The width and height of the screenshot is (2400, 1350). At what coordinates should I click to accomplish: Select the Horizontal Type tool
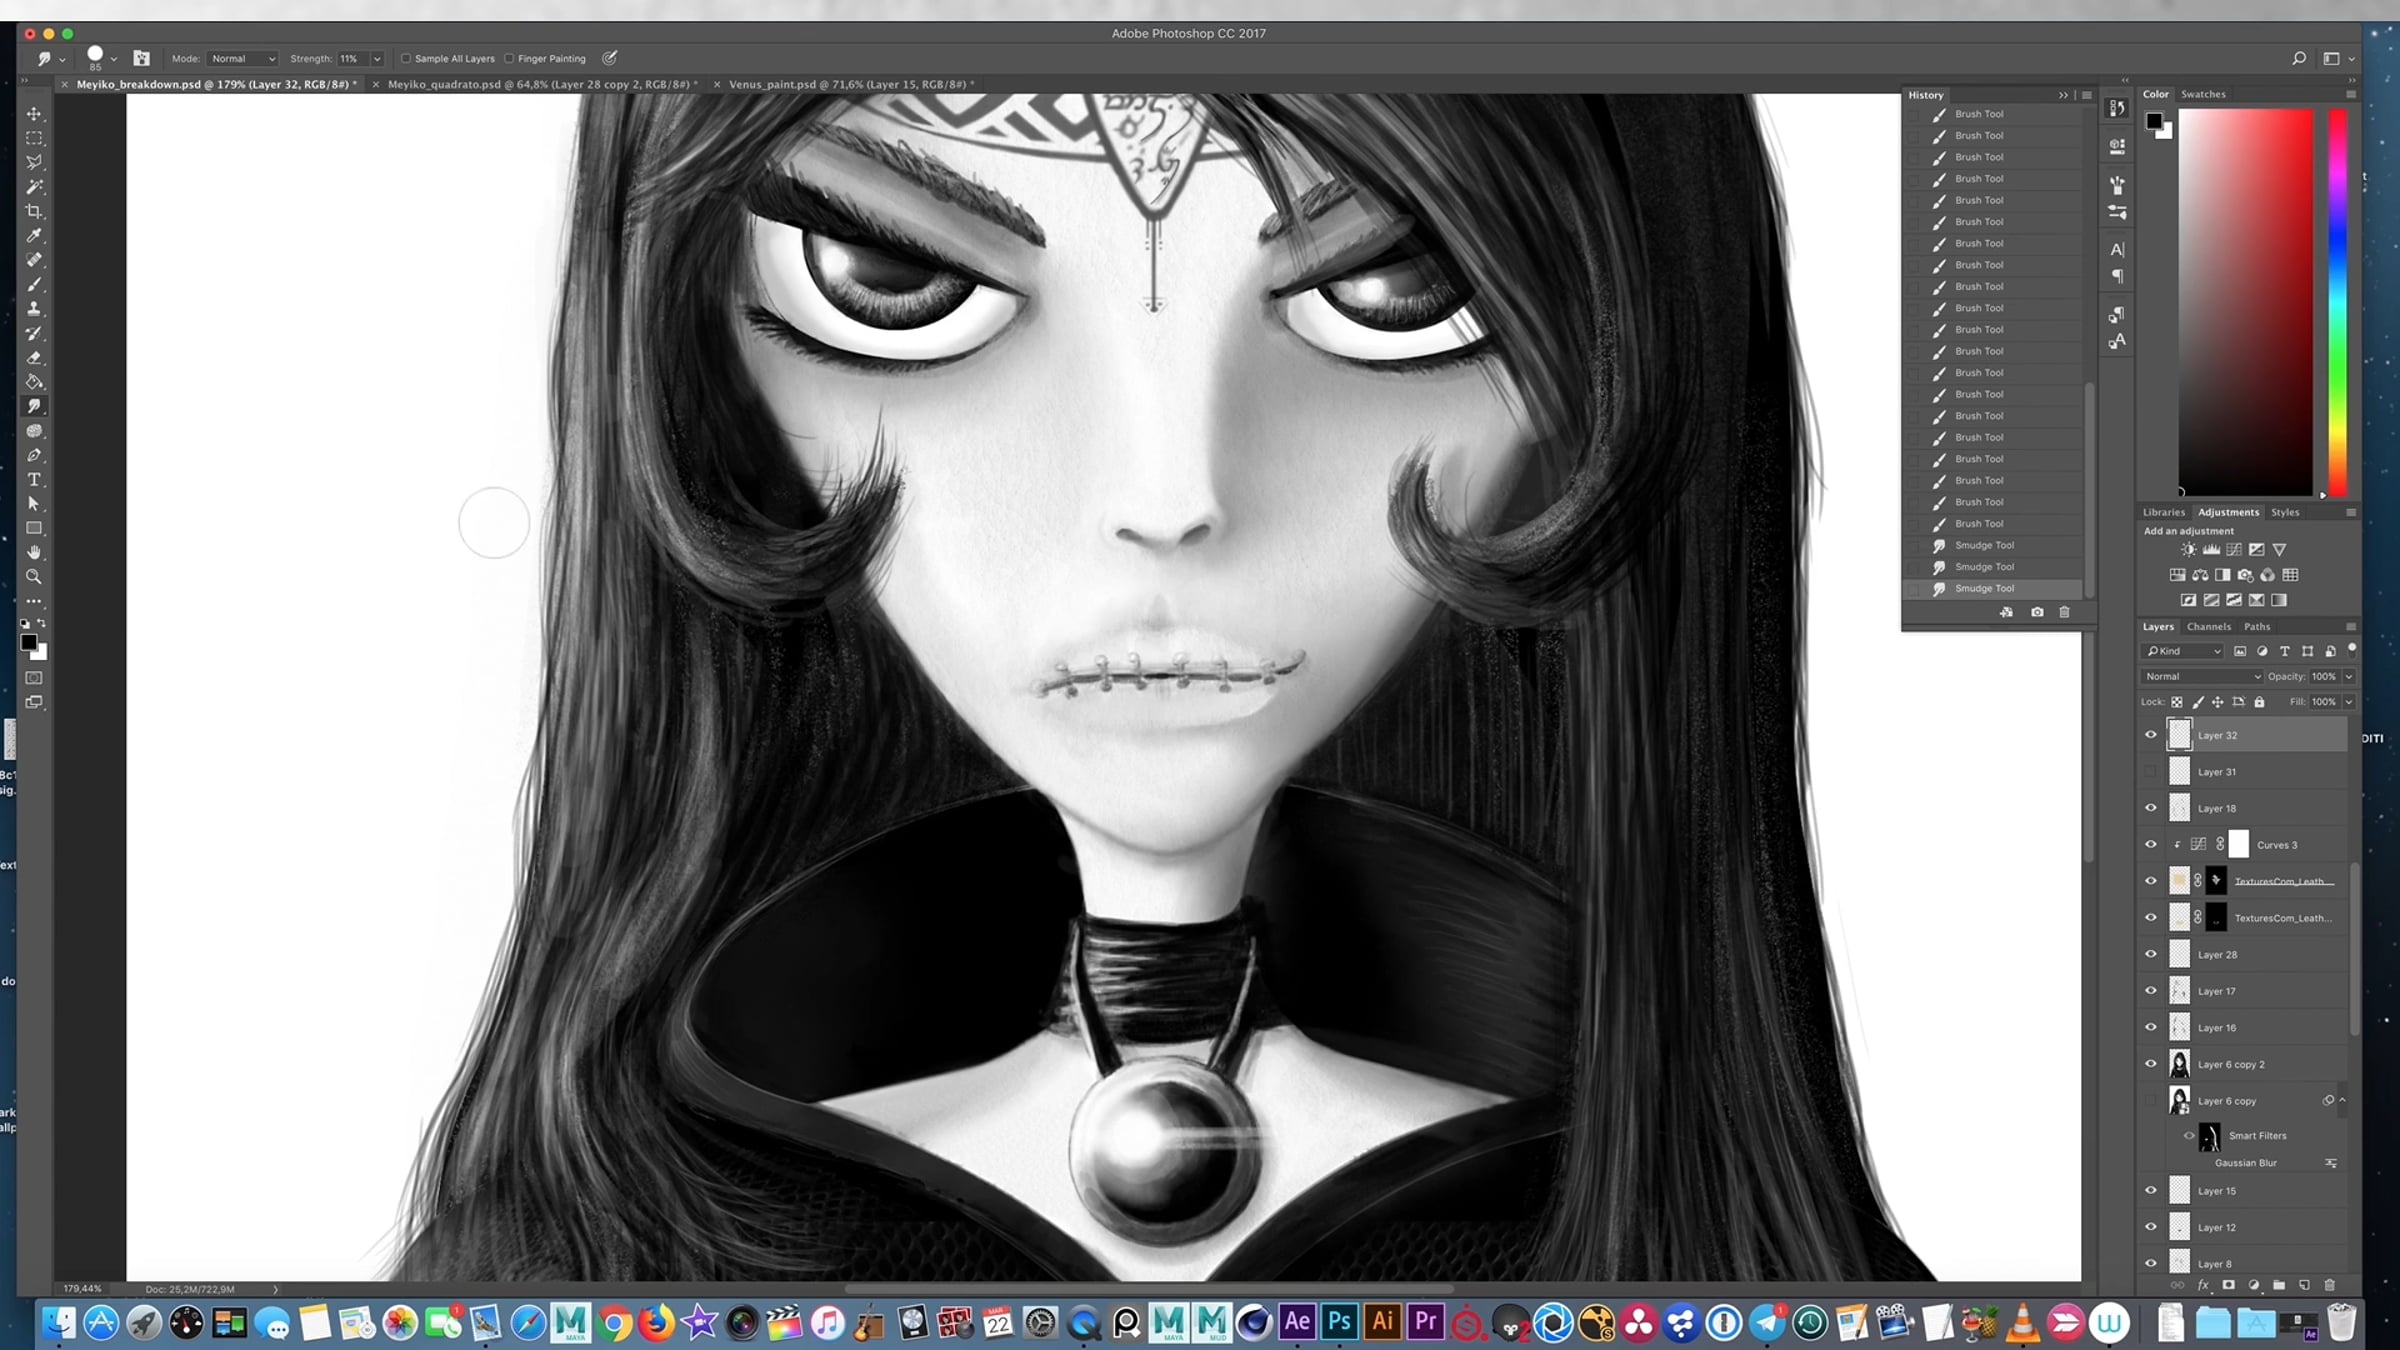point(34,480)
